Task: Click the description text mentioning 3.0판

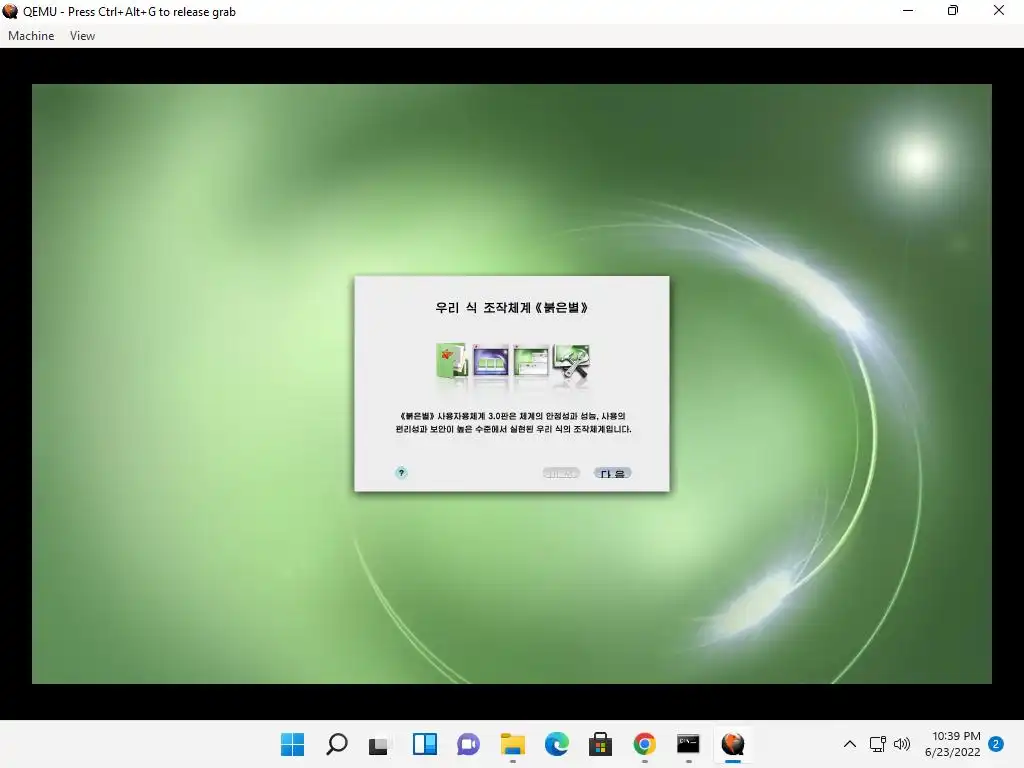Action: coord(513,423)
